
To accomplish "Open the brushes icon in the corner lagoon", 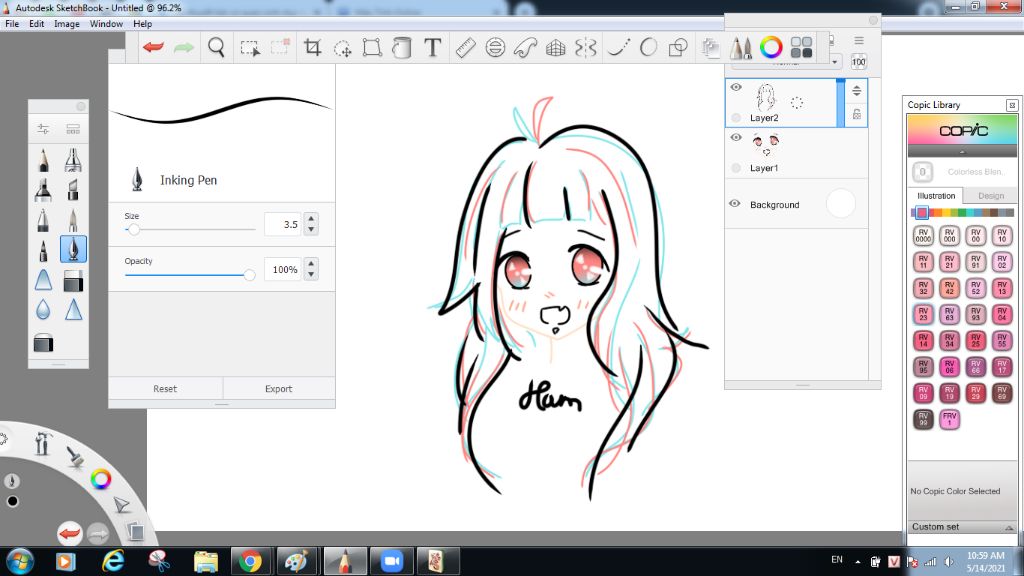I will point(76,456).
